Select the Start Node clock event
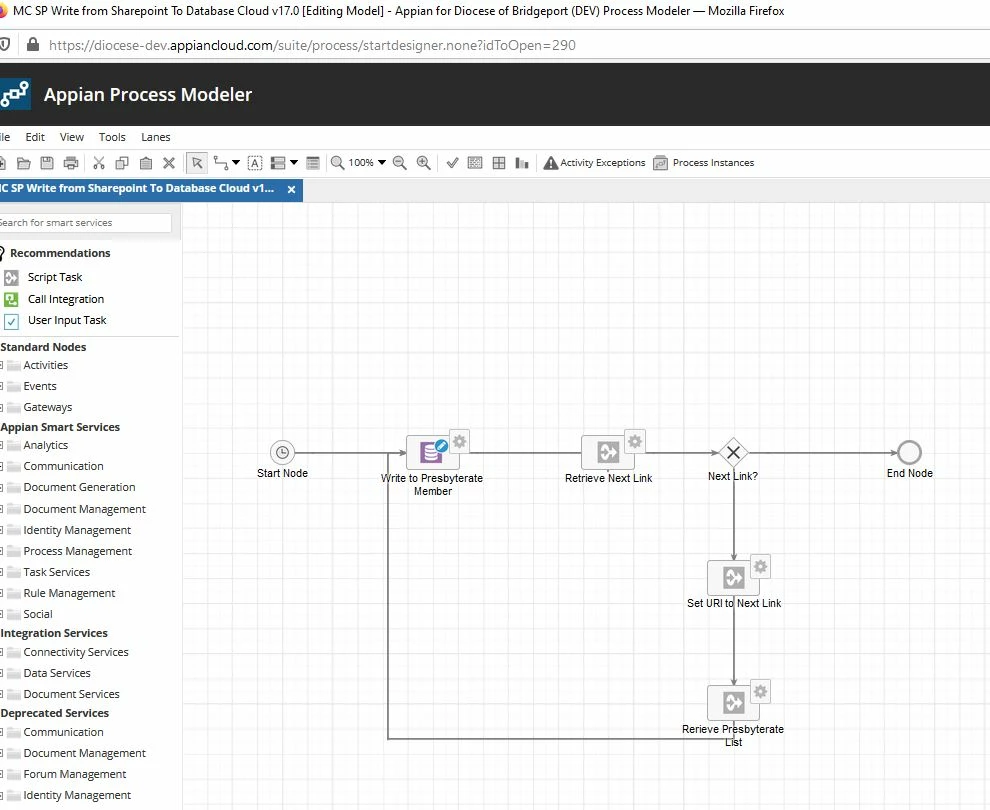The height and width of the screenshot is (810, 990). (282, 453)
